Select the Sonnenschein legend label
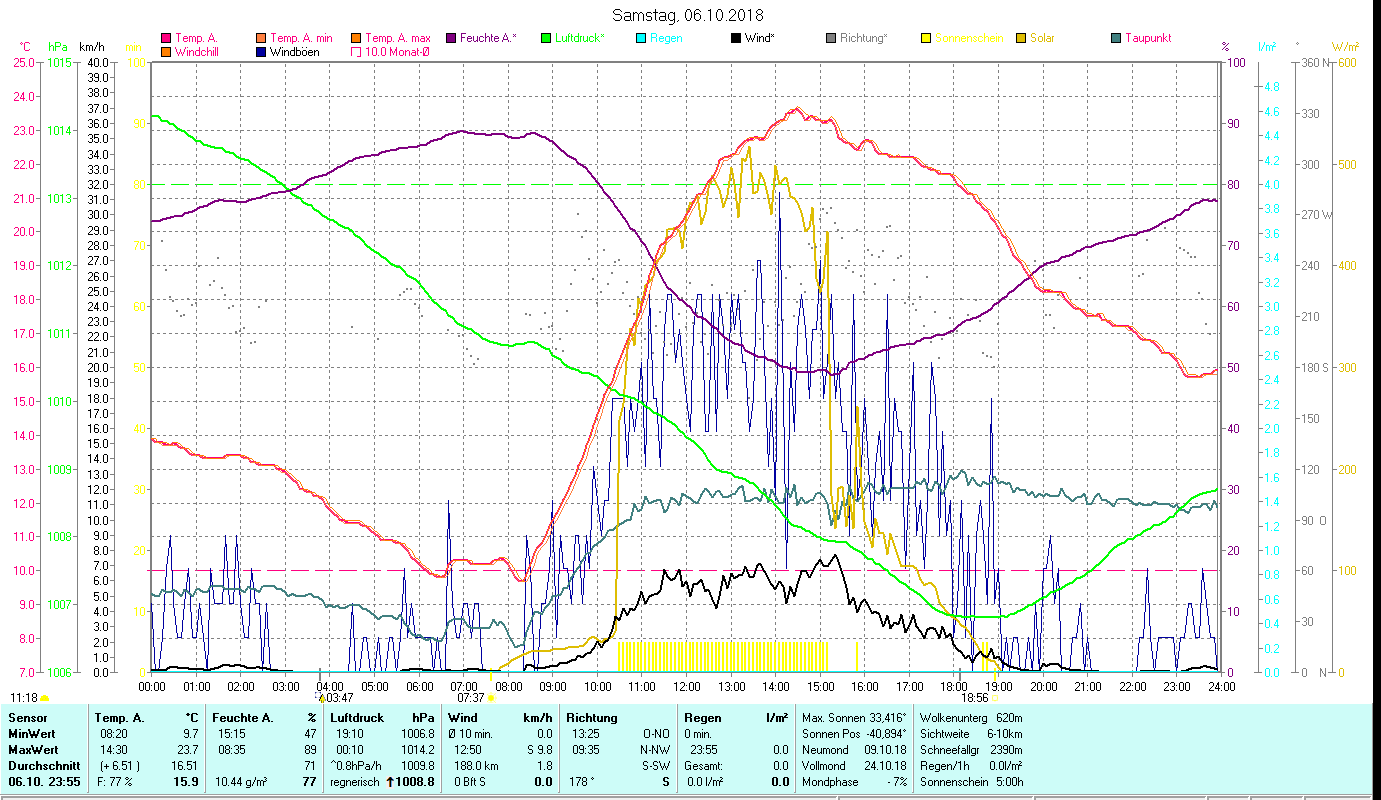 point(968,38)
